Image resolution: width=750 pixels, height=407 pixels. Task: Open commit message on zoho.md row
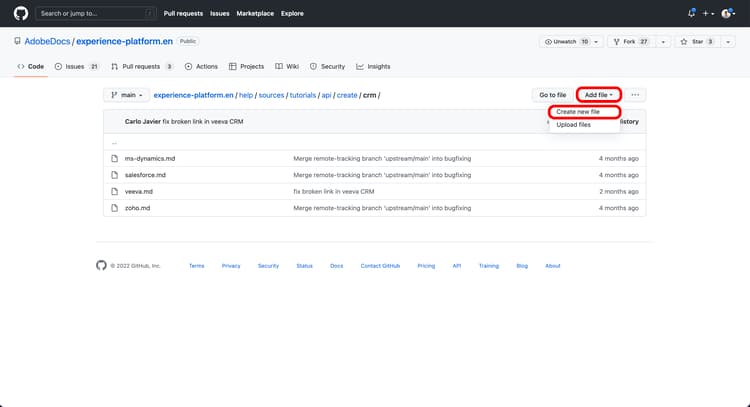click(382, 208)
